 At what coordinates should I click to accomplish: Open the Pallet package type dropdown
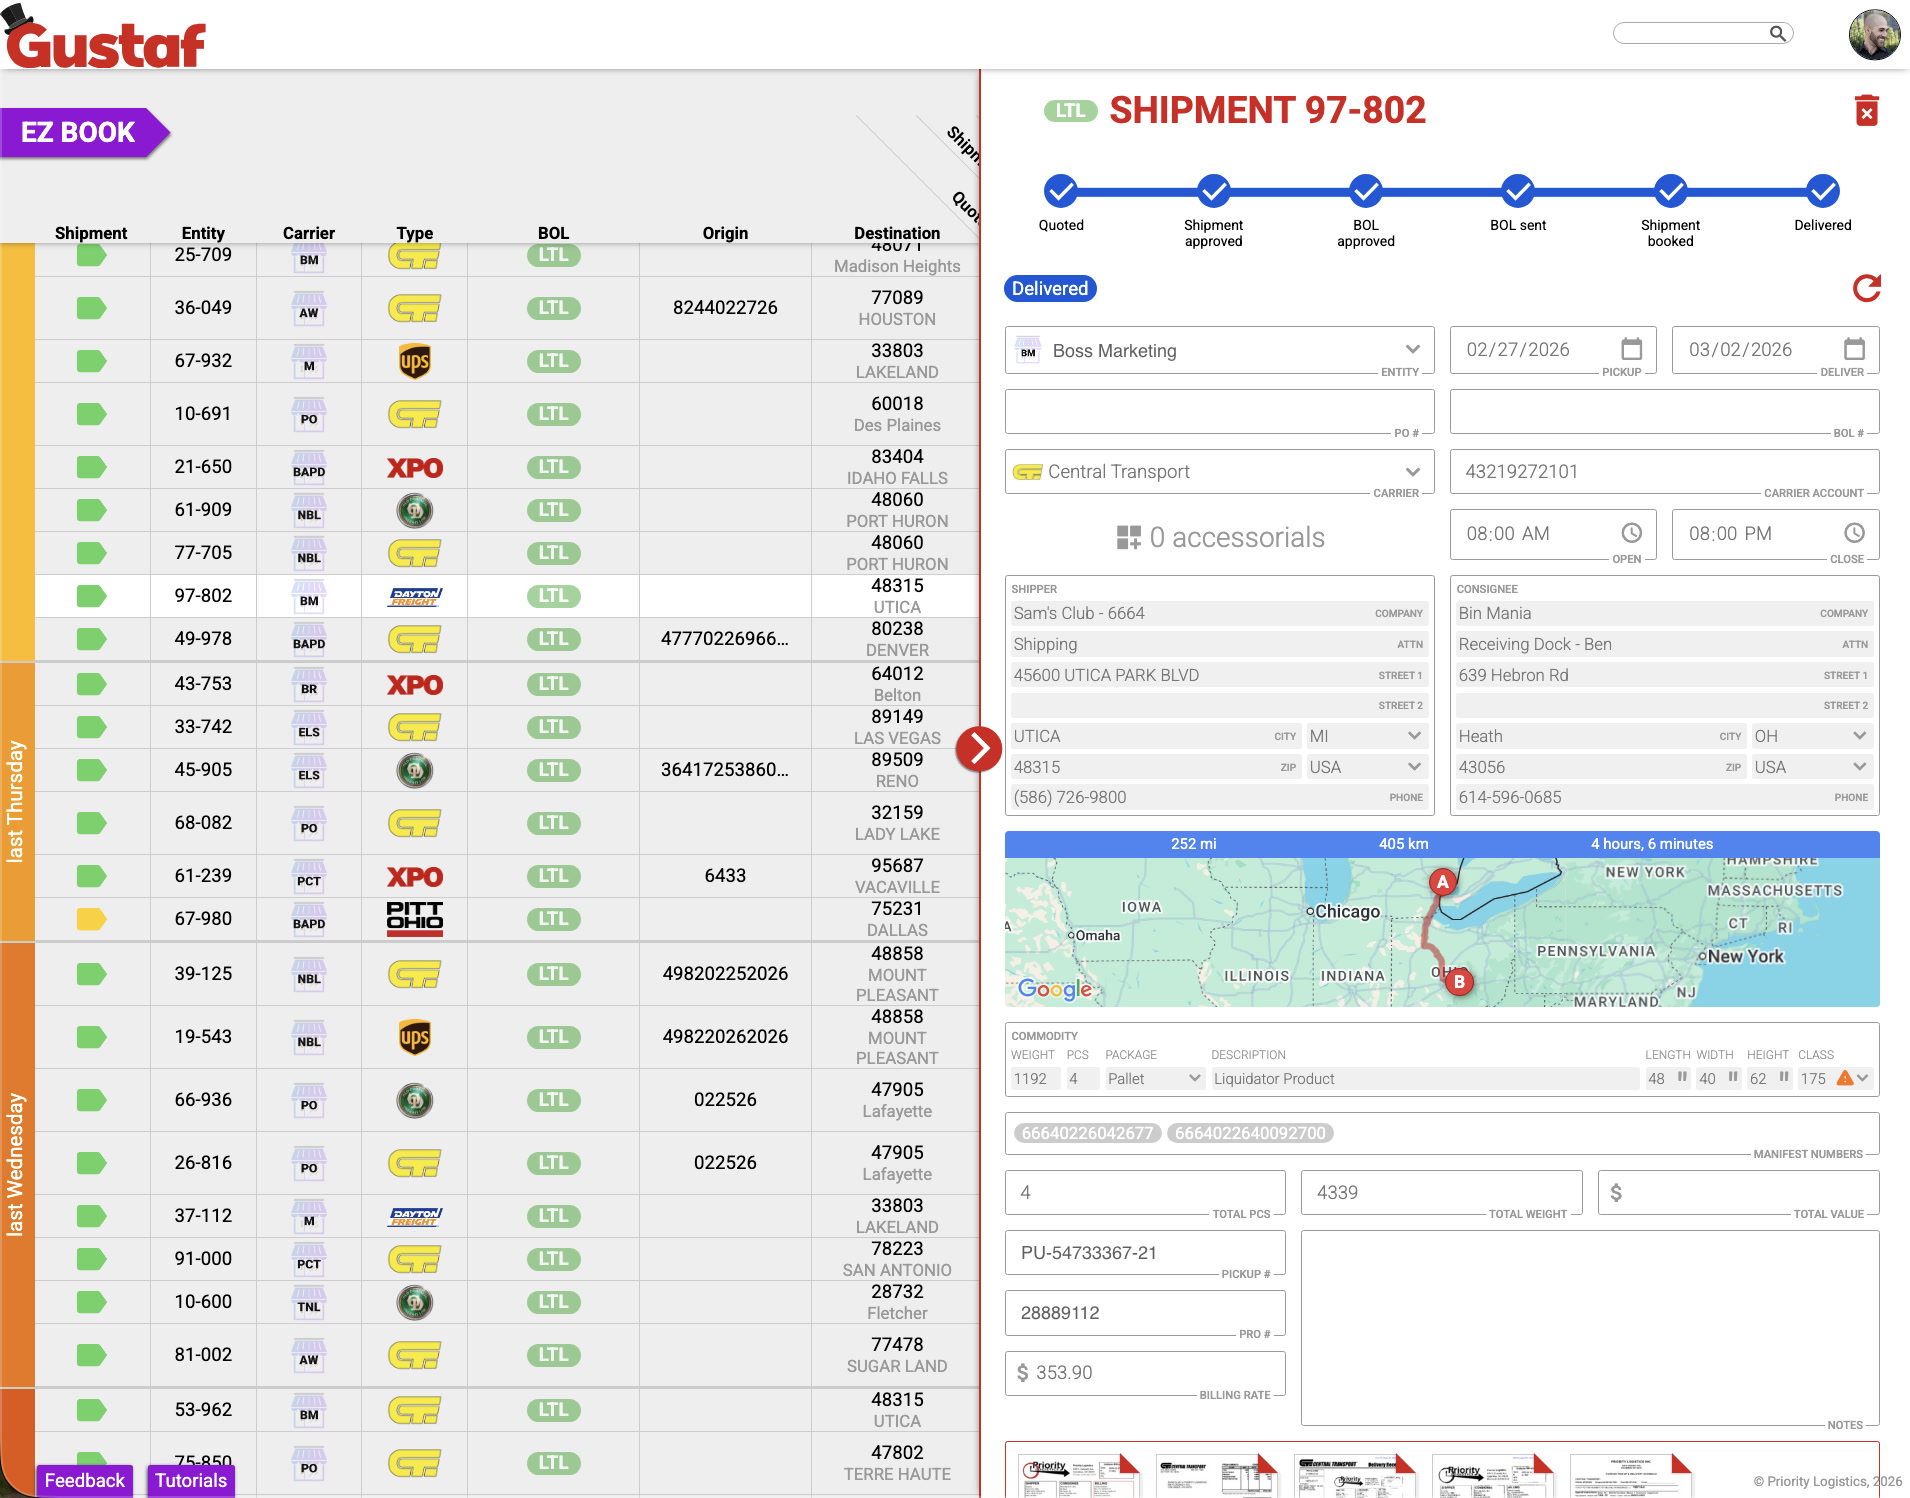pyautogui.click(x=1194, y=1078)
